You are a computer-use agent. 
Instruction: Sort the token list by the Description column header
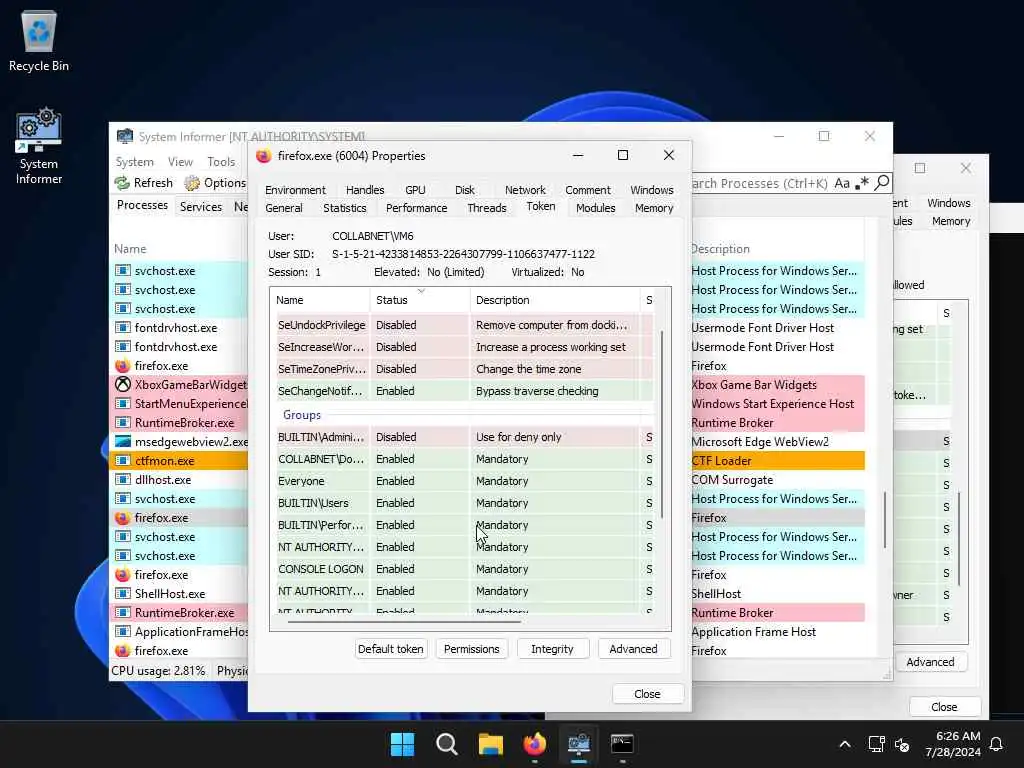[555, 300]
